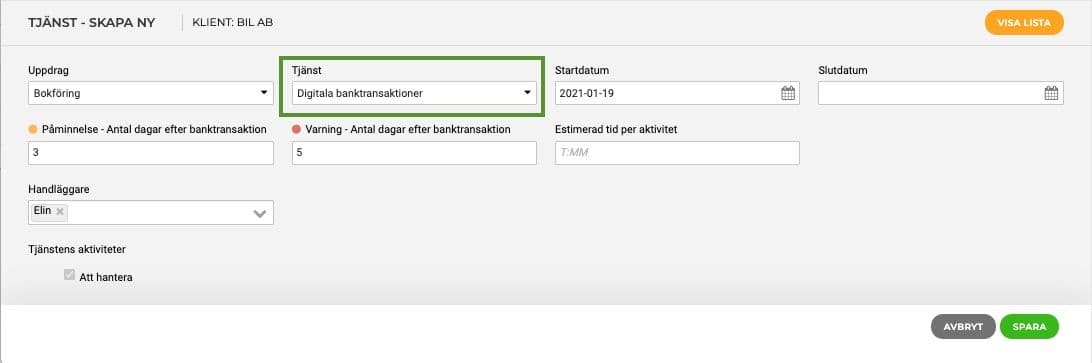Click the Startdatum field with 2021-01-19
The height and width of the screenshot is (363, 1092).
click(677, 93)
